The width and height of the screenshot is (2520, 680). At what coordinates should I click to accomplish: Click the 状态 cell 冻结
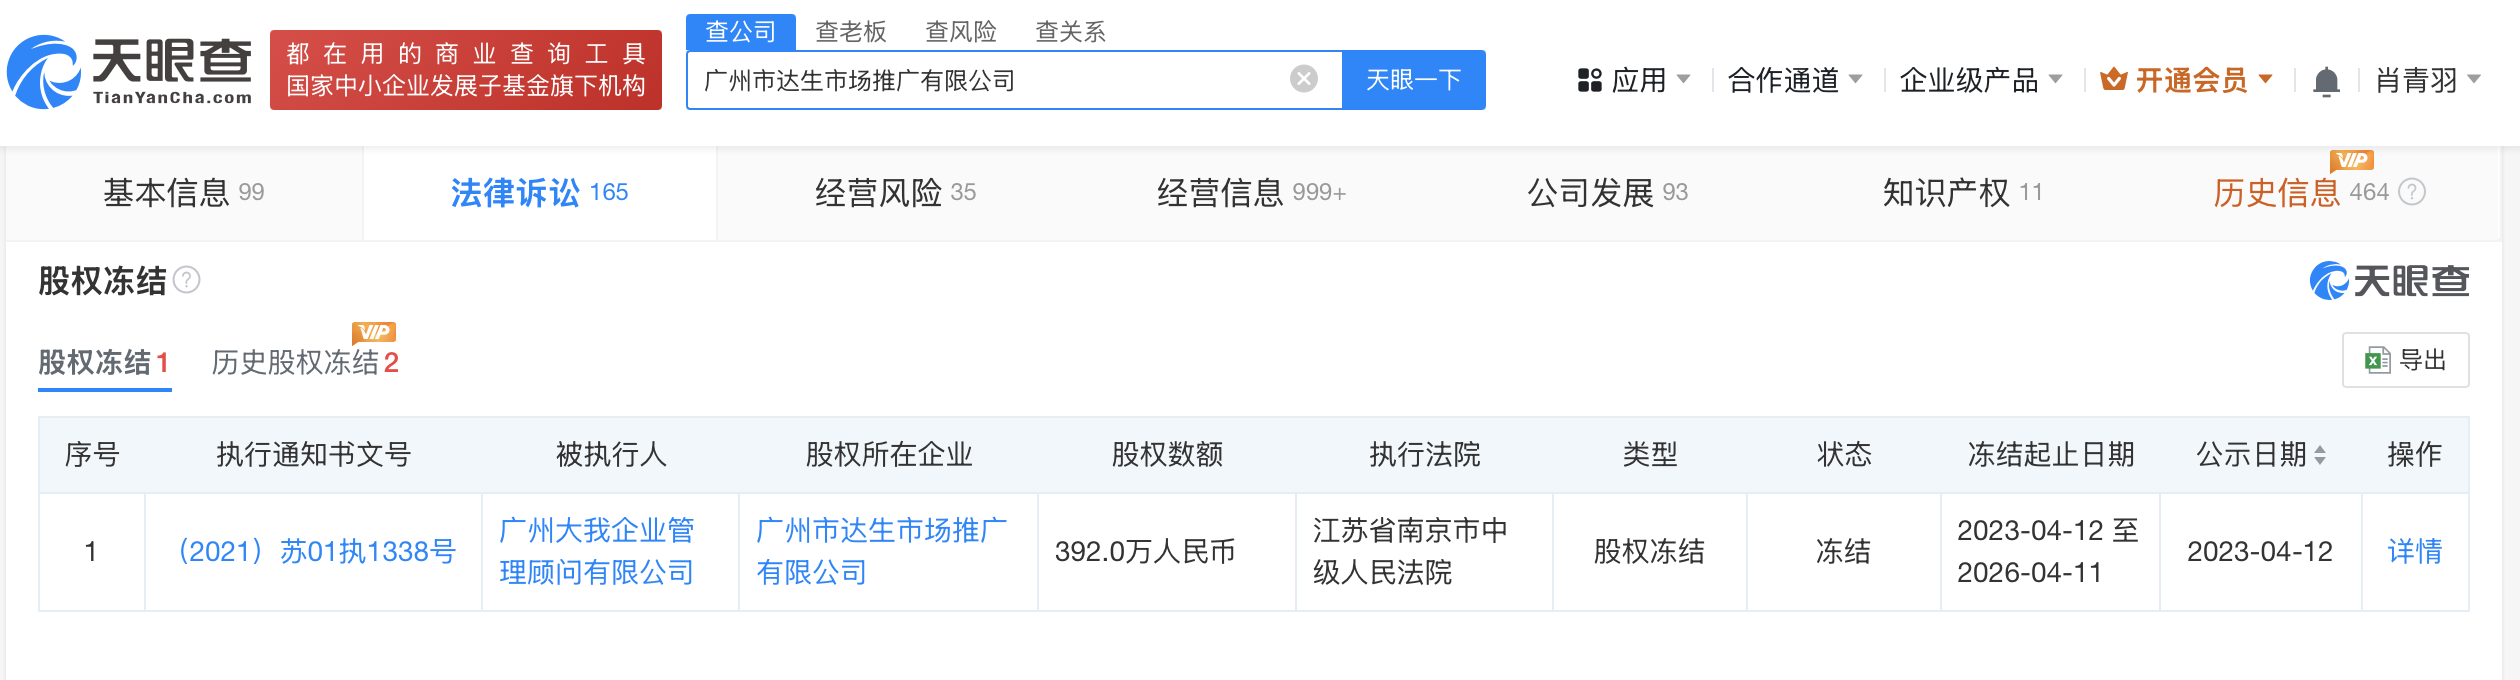point(1843,552)
